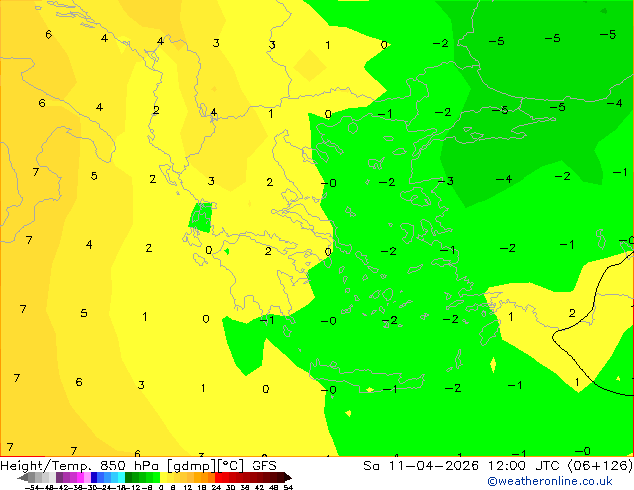
Task: Click the 'Sa 11-04-2026' date text
Action: pos(421,466)
